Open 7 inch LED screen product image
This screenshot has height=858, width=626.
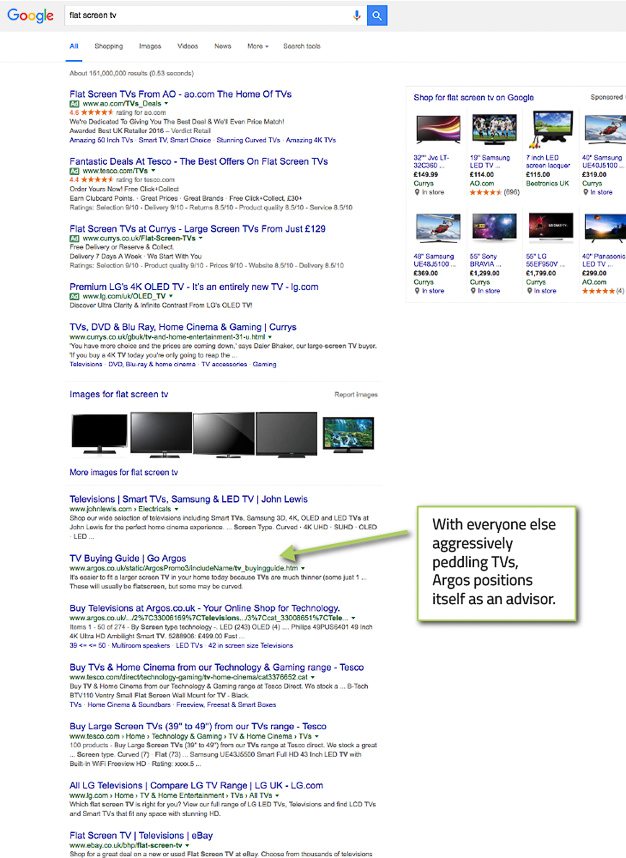tap(552, 129)
